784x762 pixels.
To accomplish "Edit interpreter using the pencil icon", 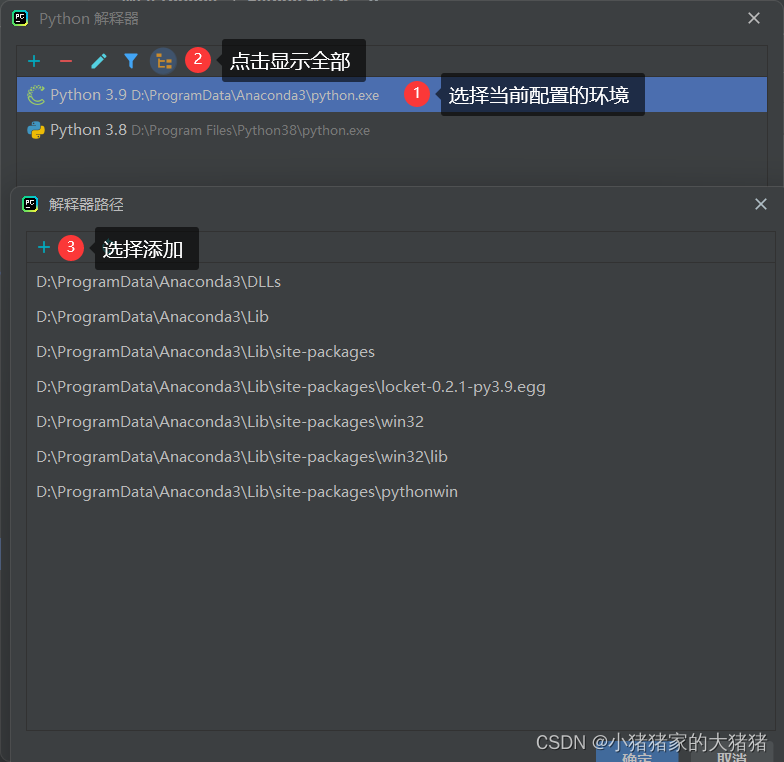I will [98, 61].
